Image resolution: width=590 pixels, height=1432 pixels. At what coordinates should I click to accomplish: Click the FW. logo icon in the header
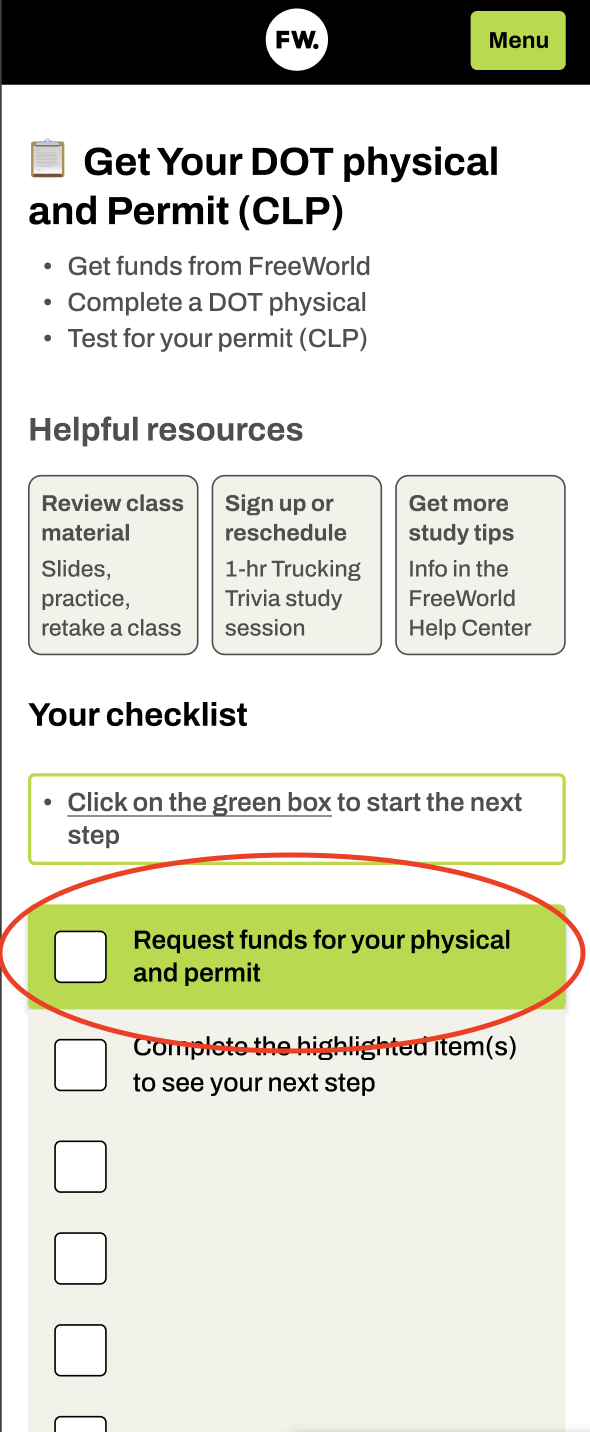coord(296,39)
